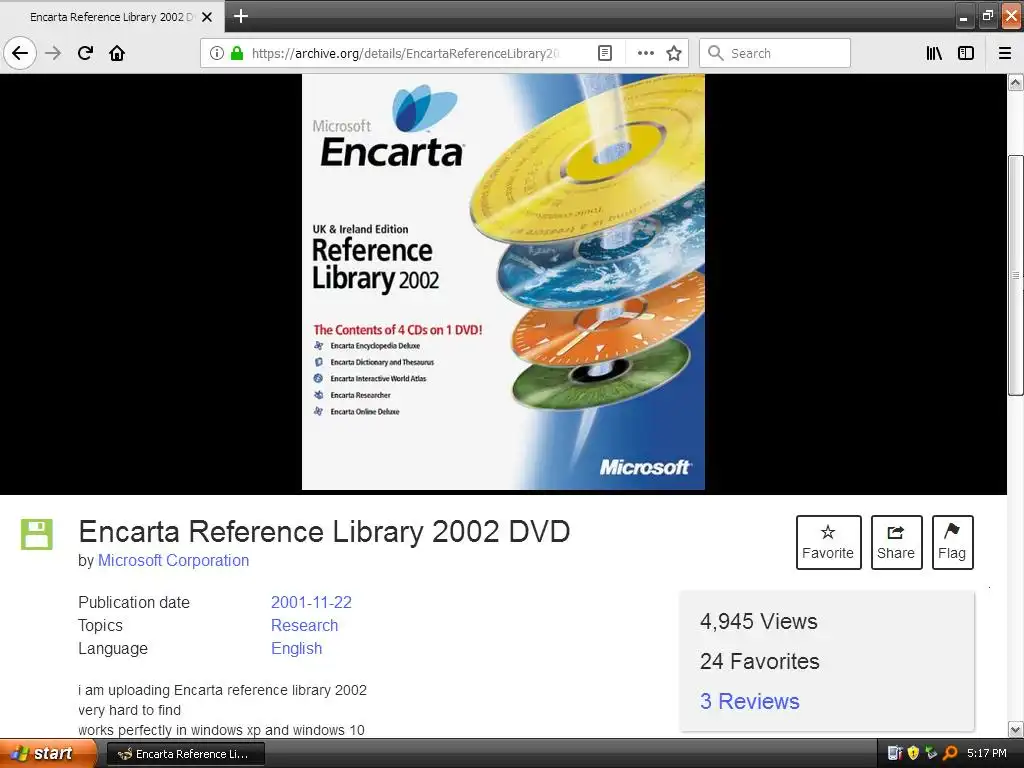Toggle reader view for this page
The image size is (1024, 768).
coord(605,53)
